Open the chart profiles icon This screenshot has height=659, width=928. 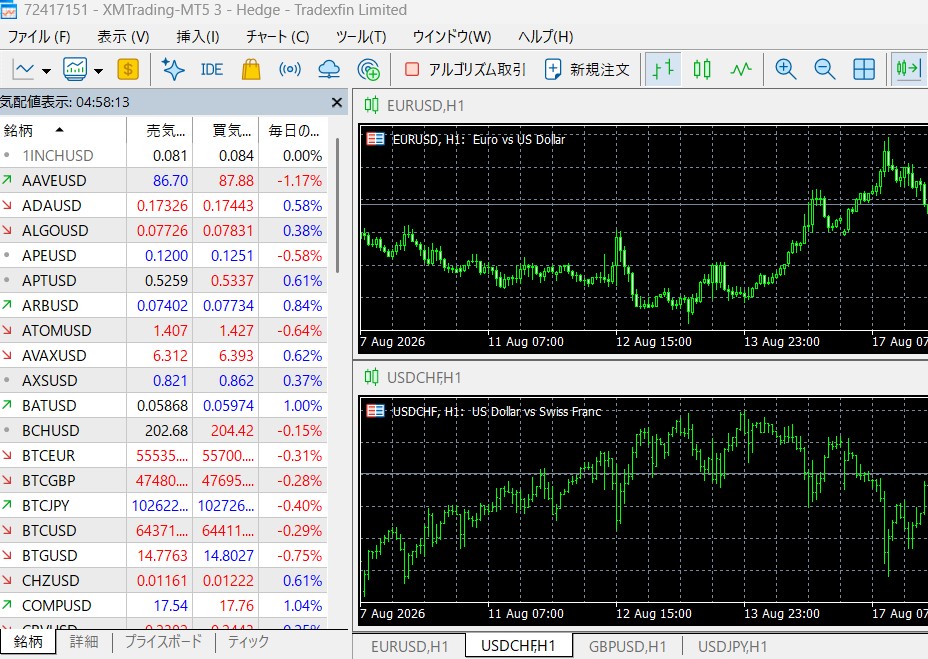pos(75,70)
